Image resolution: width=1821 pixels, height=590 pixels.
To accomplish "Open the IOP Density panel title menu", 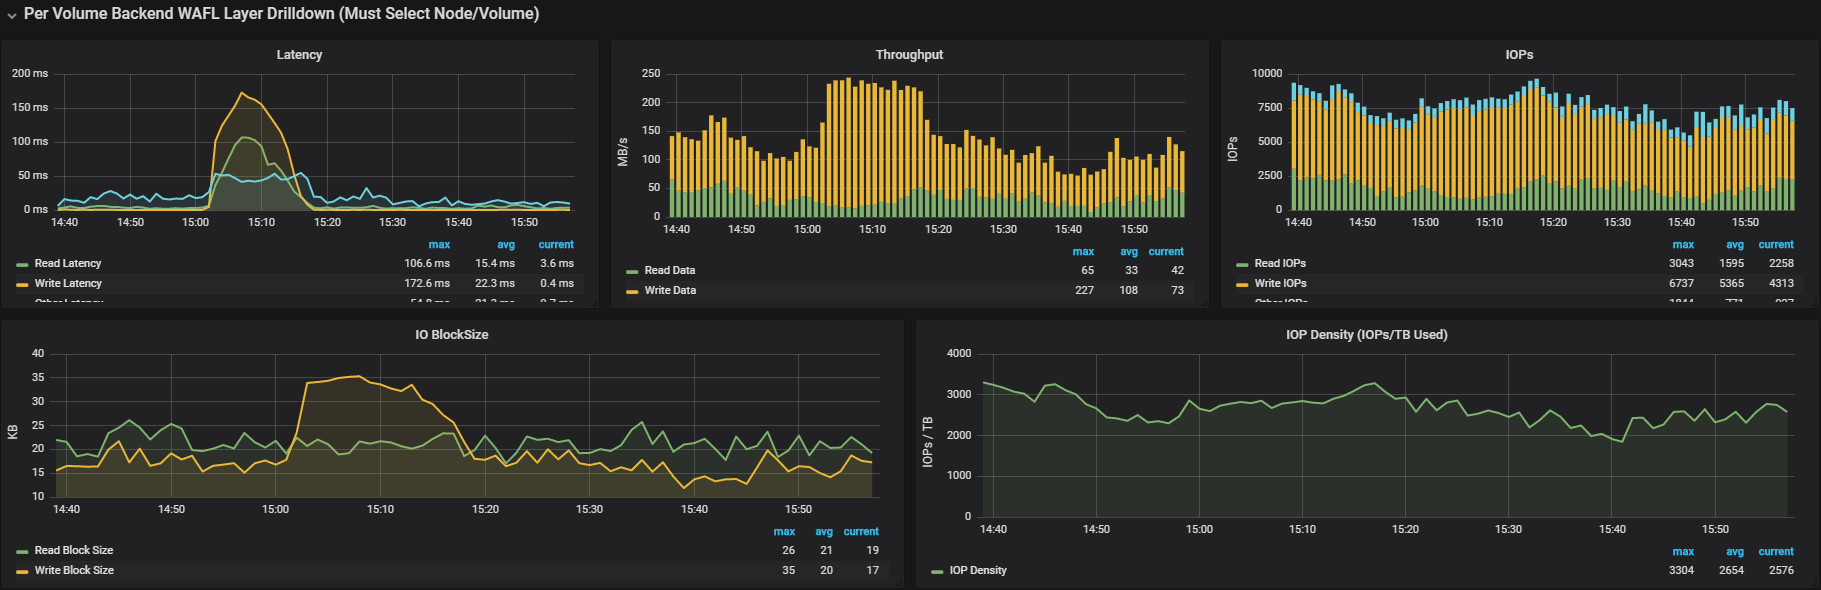I will [x=1366, y=335].
